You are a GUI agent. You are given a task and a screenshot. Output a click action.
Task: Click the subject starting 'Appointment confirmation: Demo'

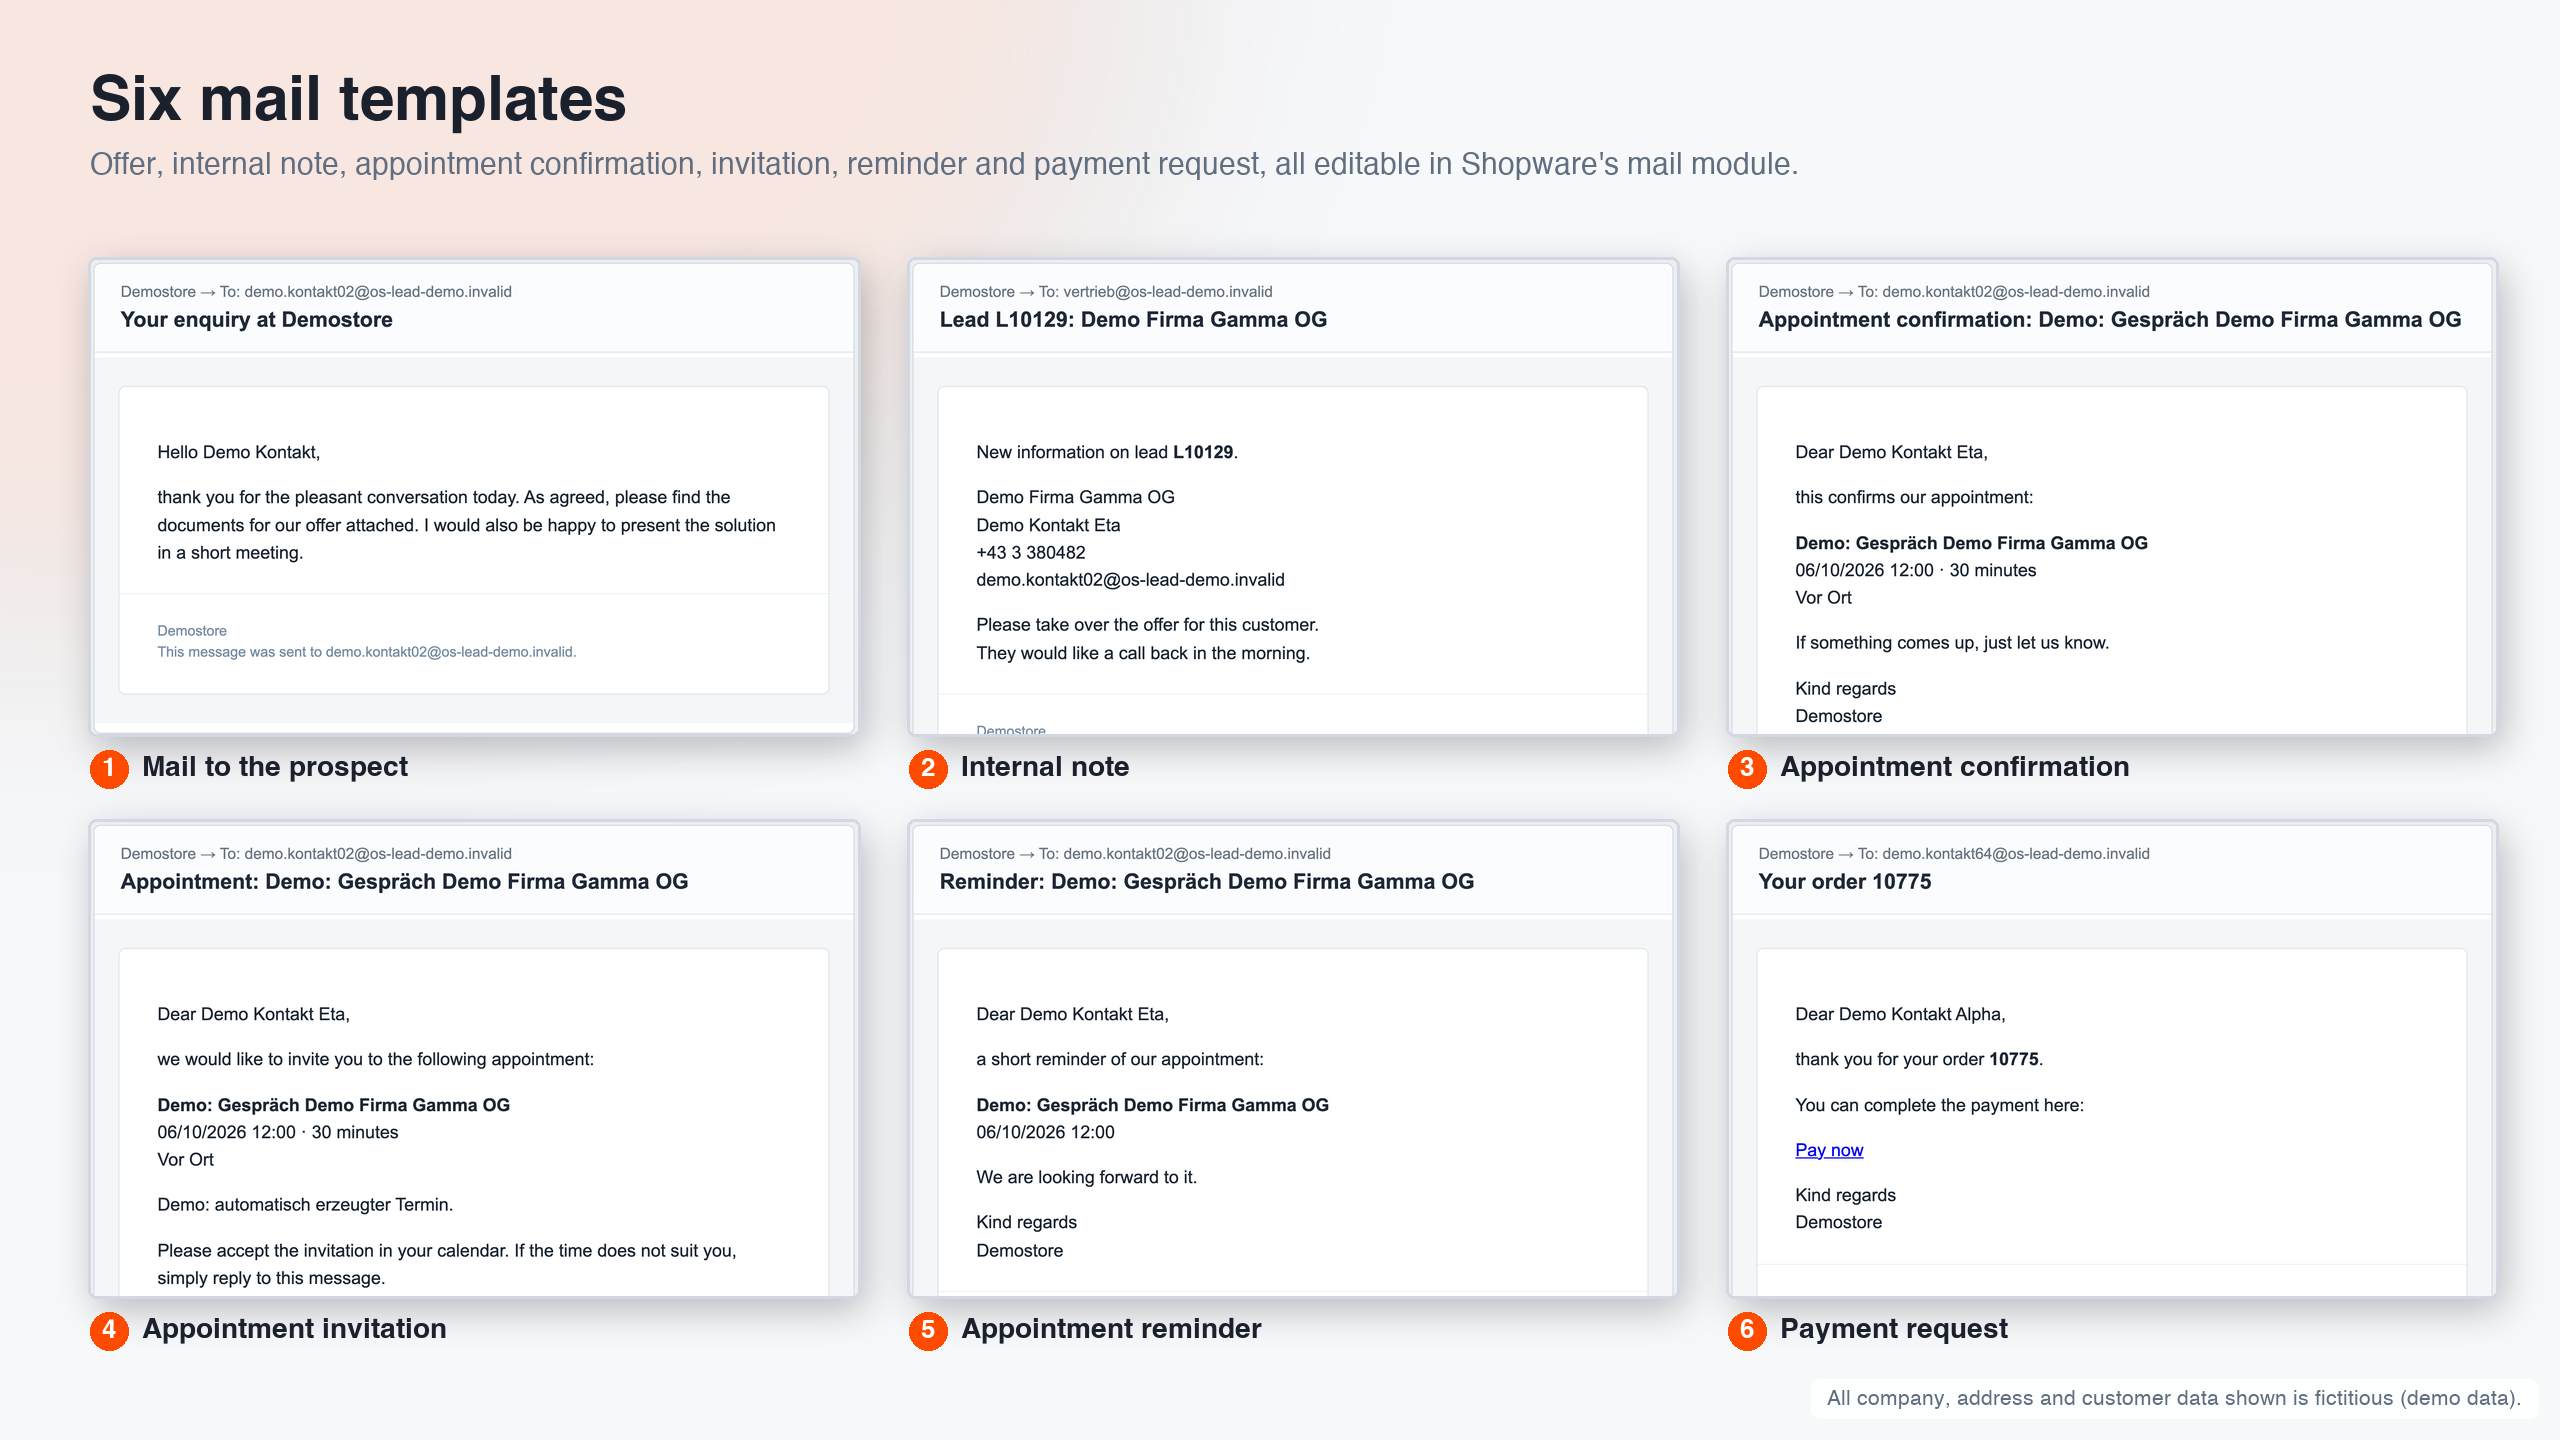click(2110, 320)
